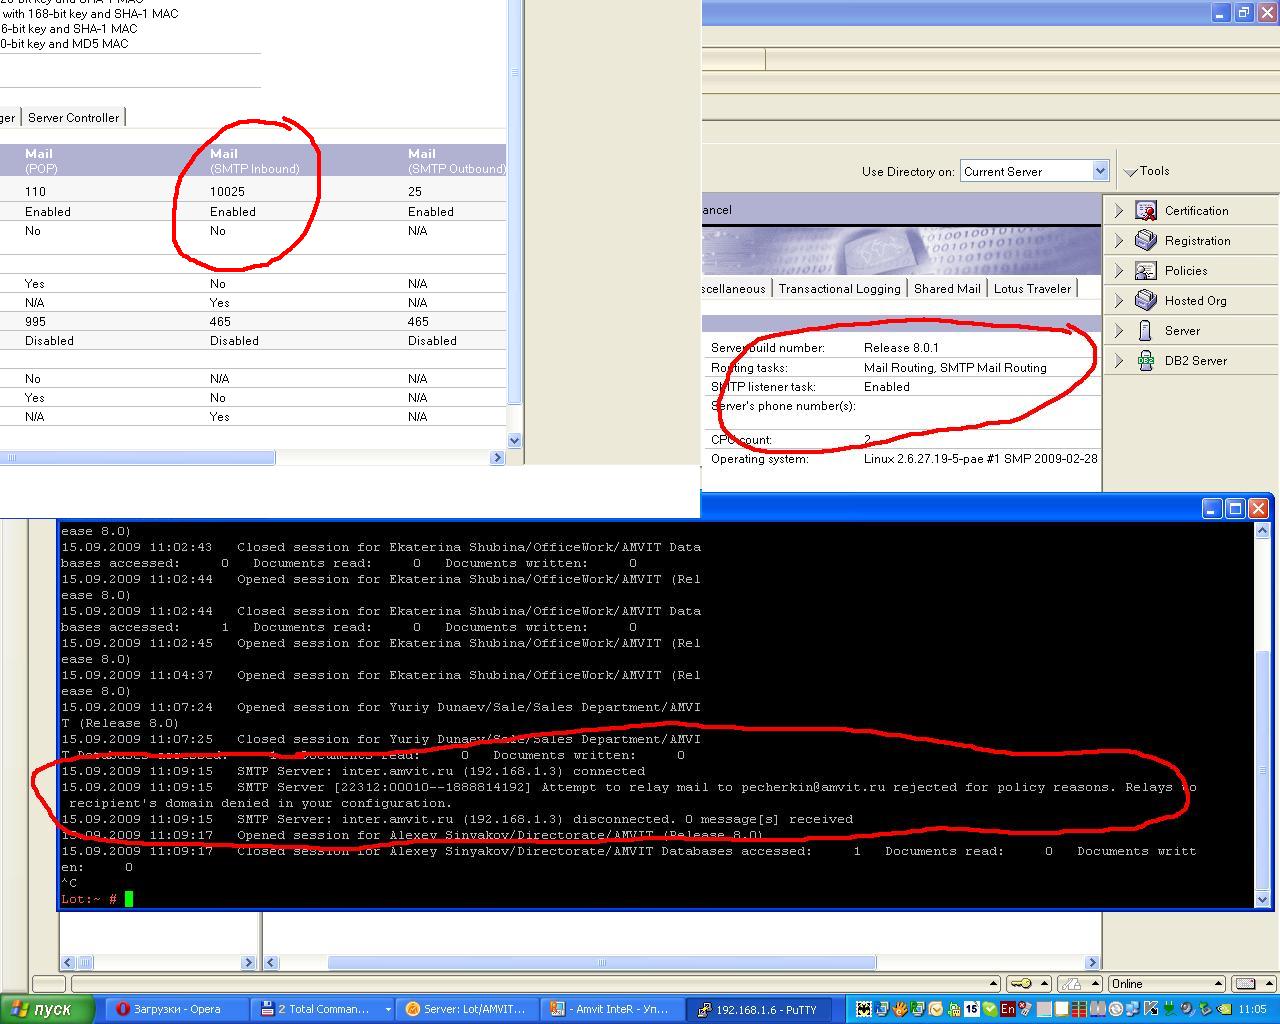Open the Use Directory on dropdown

click(1100, 171)
